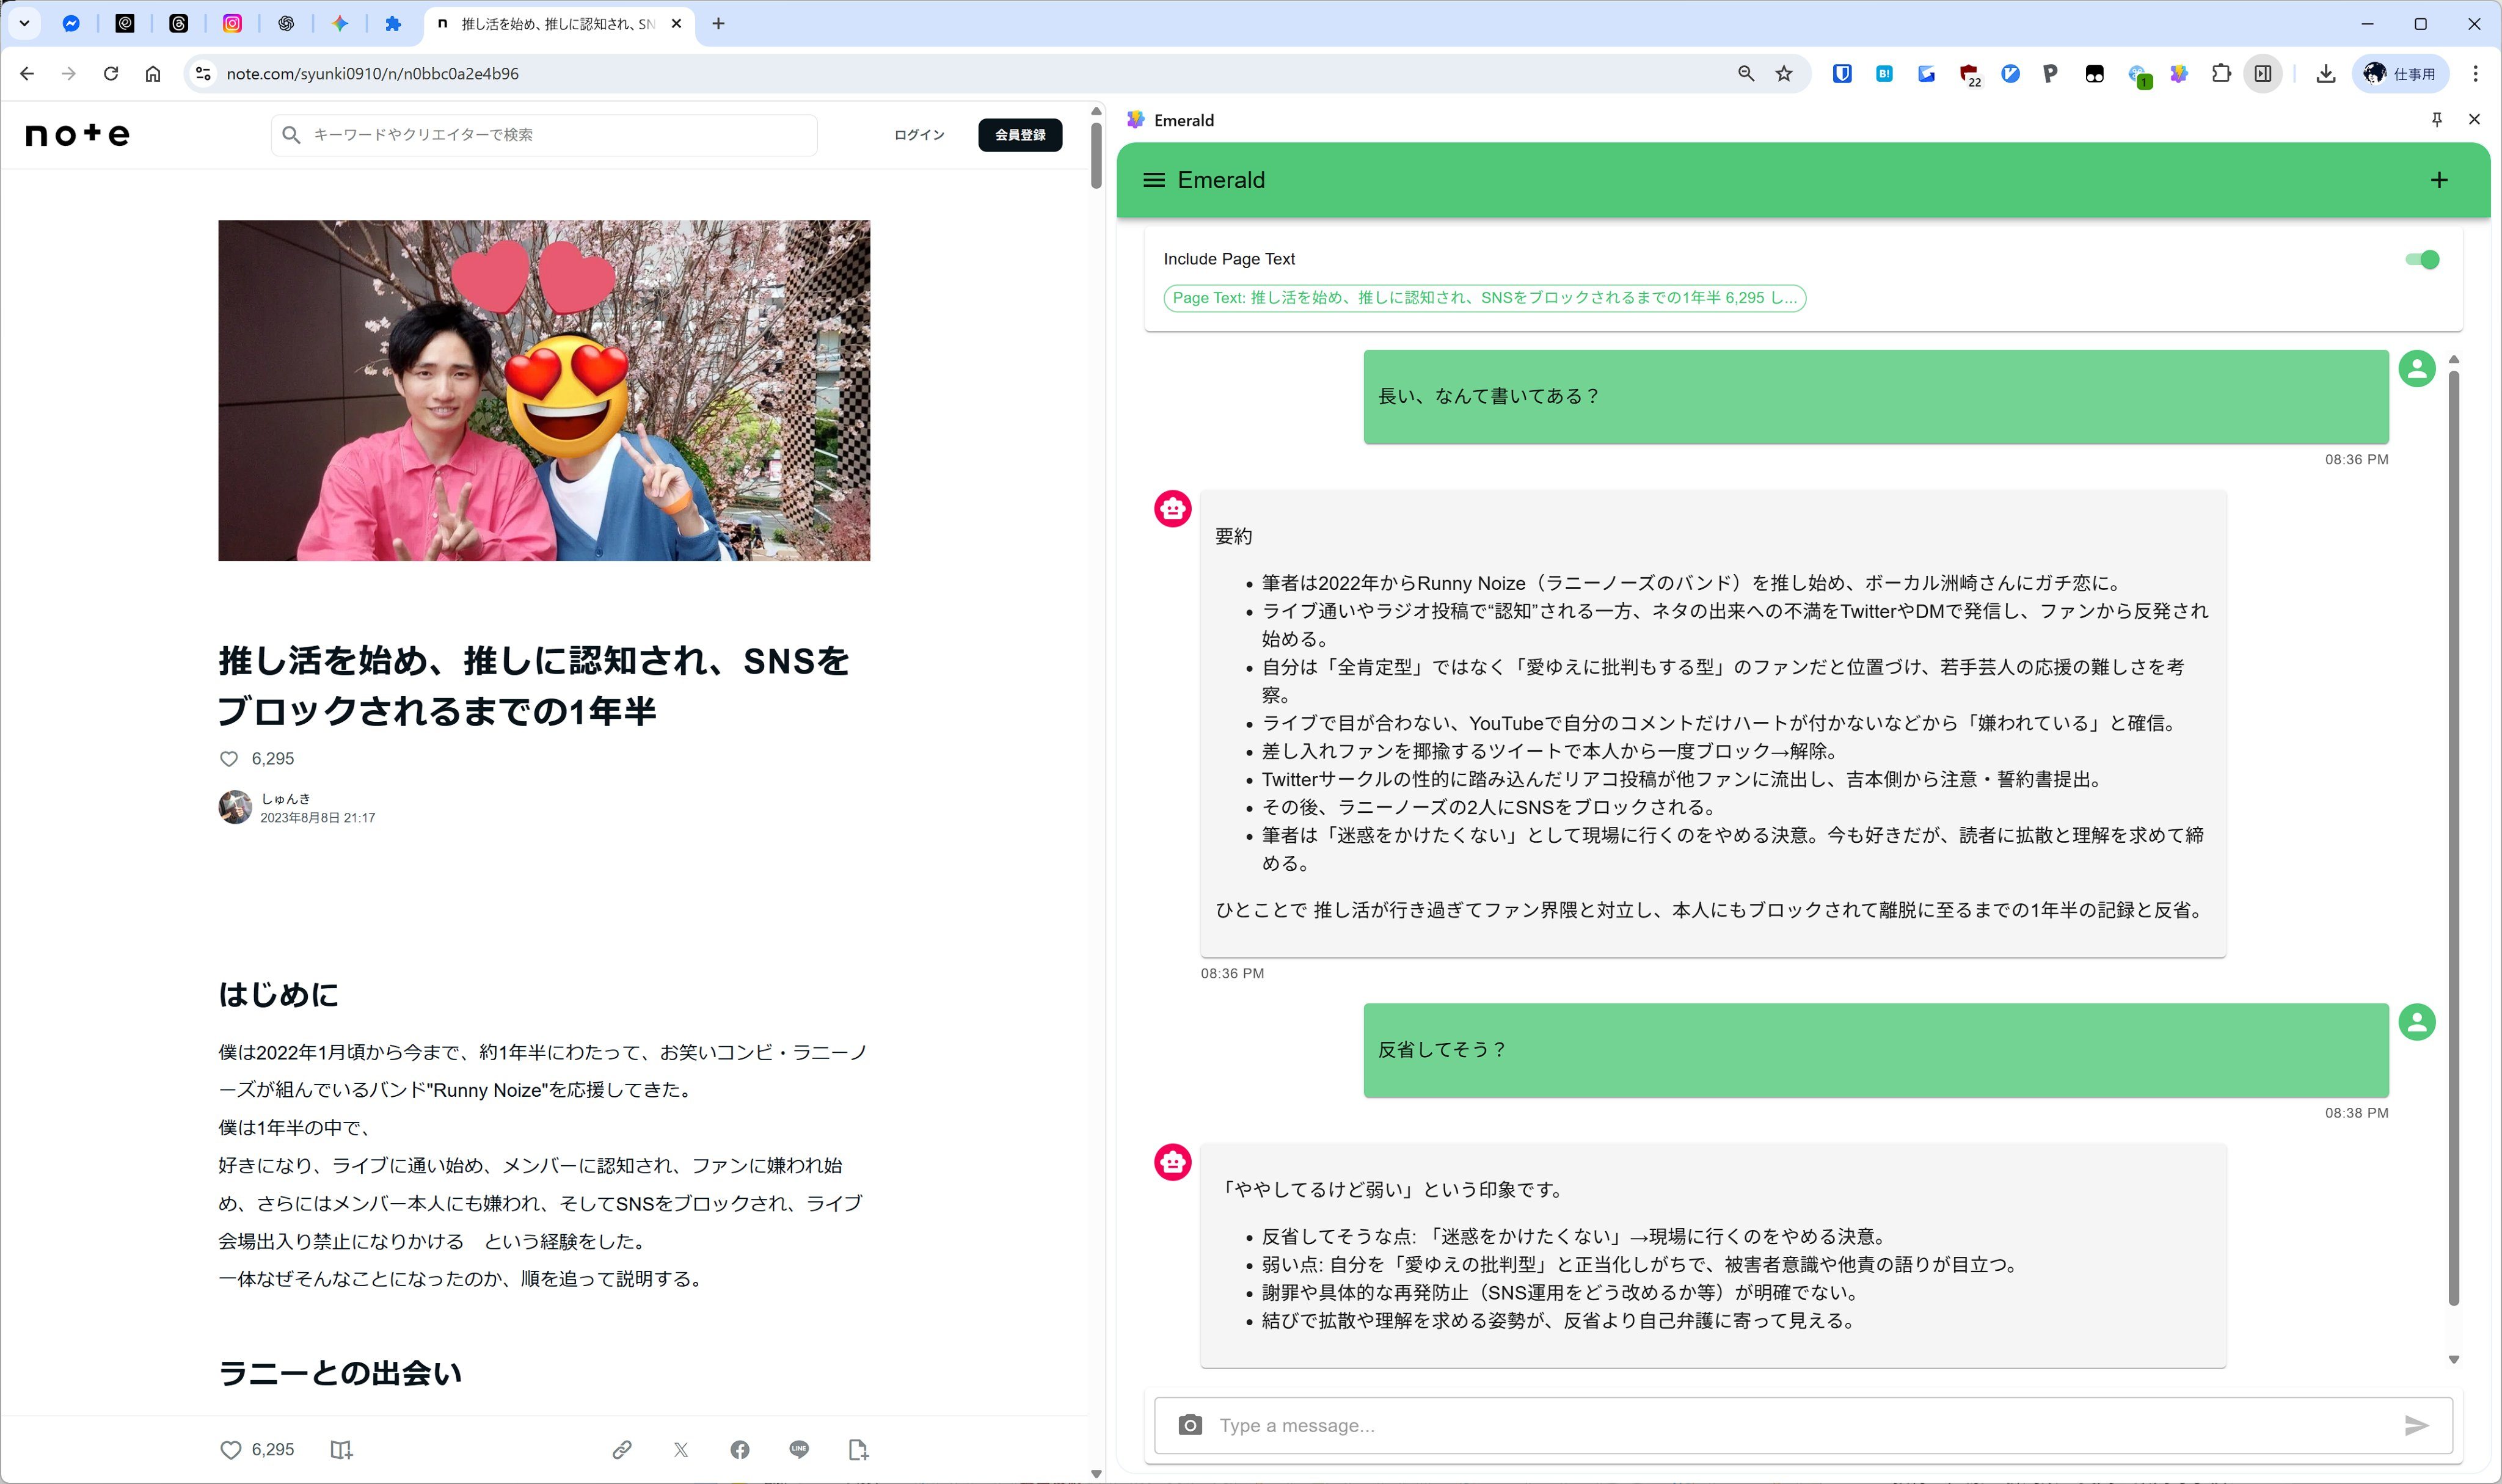Add the article to a magazine

tap(341, 1449)
